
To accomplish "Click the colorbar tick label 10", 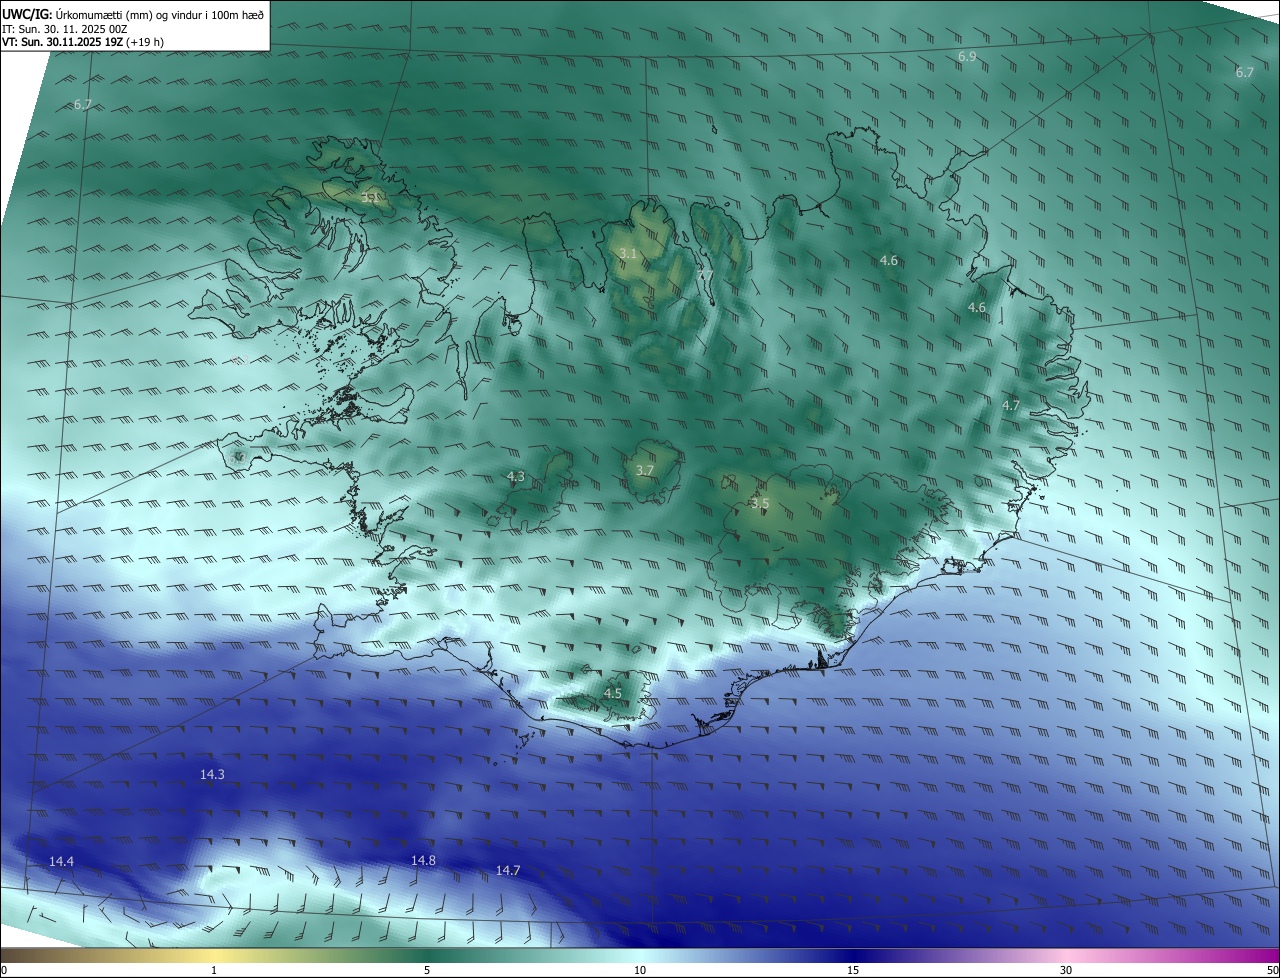I will (640, 970).
